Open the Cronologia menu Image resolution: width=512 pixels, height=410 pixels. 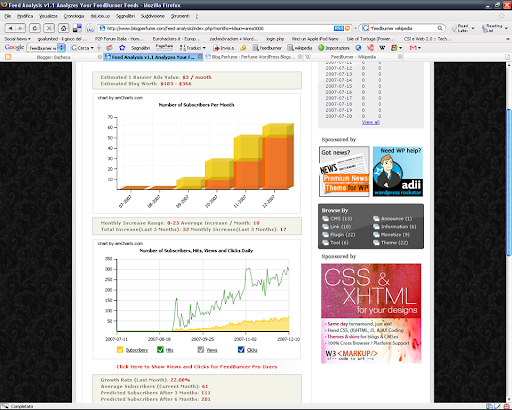pos(74,16)
